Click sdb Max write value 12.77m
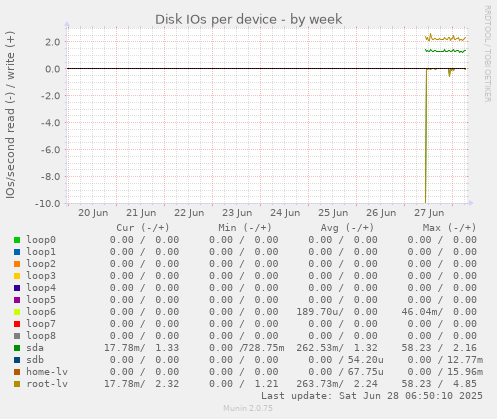The image size is (497, 419). [x=465, y=360]
